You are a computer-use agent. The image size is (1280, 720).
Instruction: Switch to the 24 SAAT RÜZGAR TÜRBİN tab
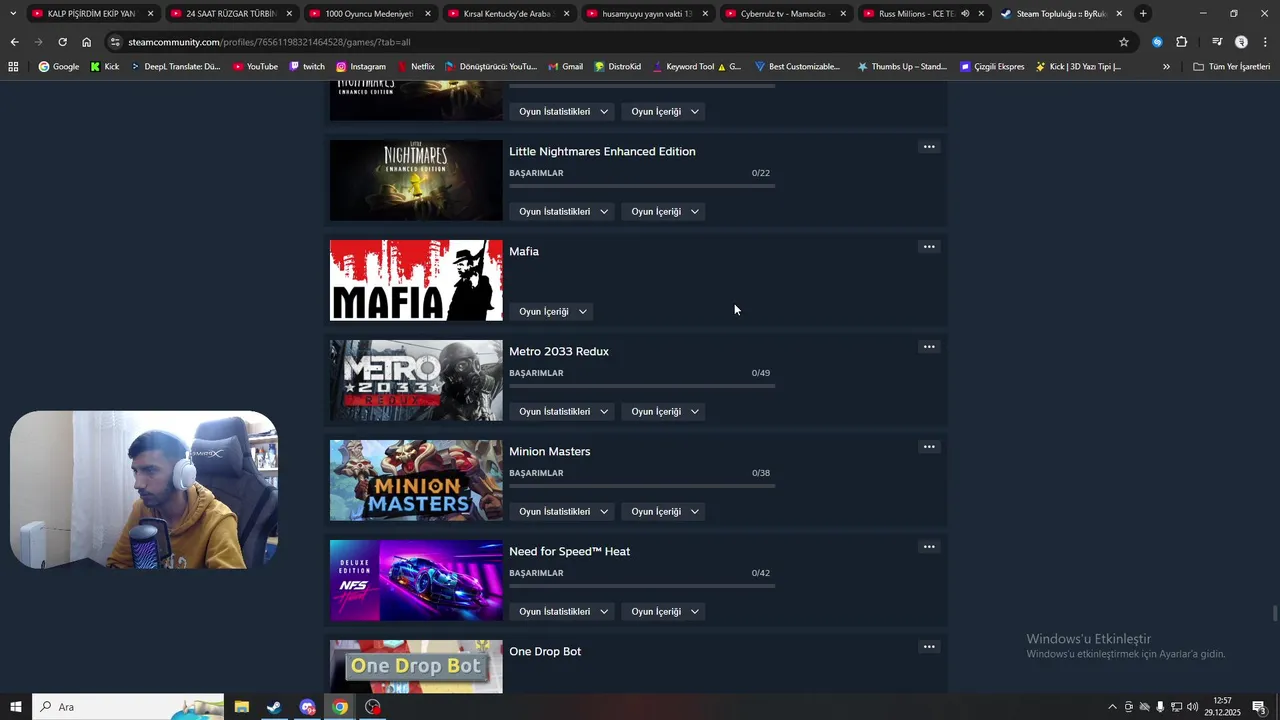click(x=230, y=14)
